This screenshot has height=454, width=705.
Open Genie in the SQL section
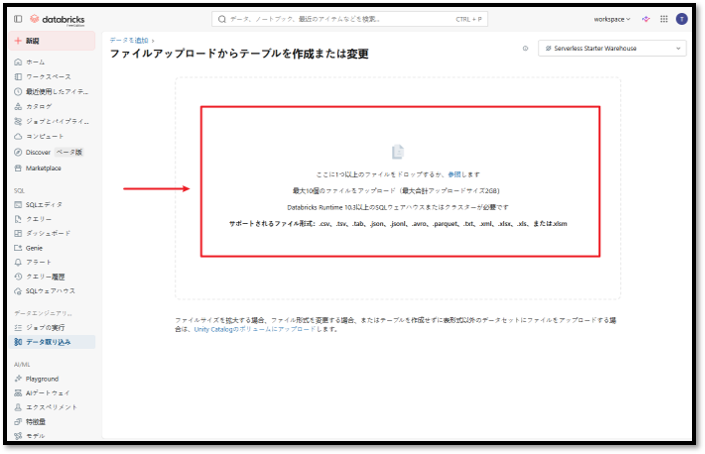click(35, 247)
